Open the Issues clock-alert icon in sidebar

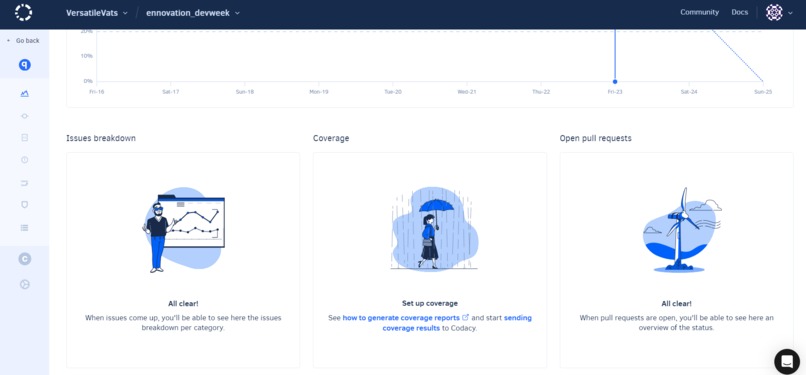coord(25,160)
